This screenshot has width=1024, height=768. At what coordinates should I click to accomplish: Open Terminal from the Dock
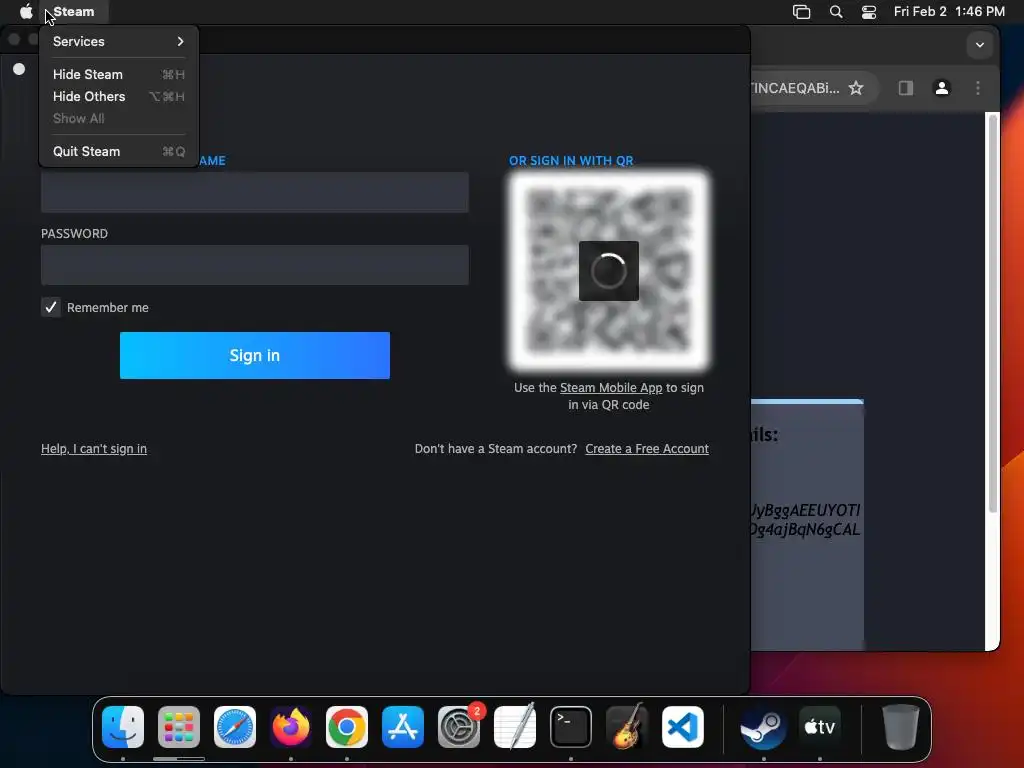(x=571, y=727)
